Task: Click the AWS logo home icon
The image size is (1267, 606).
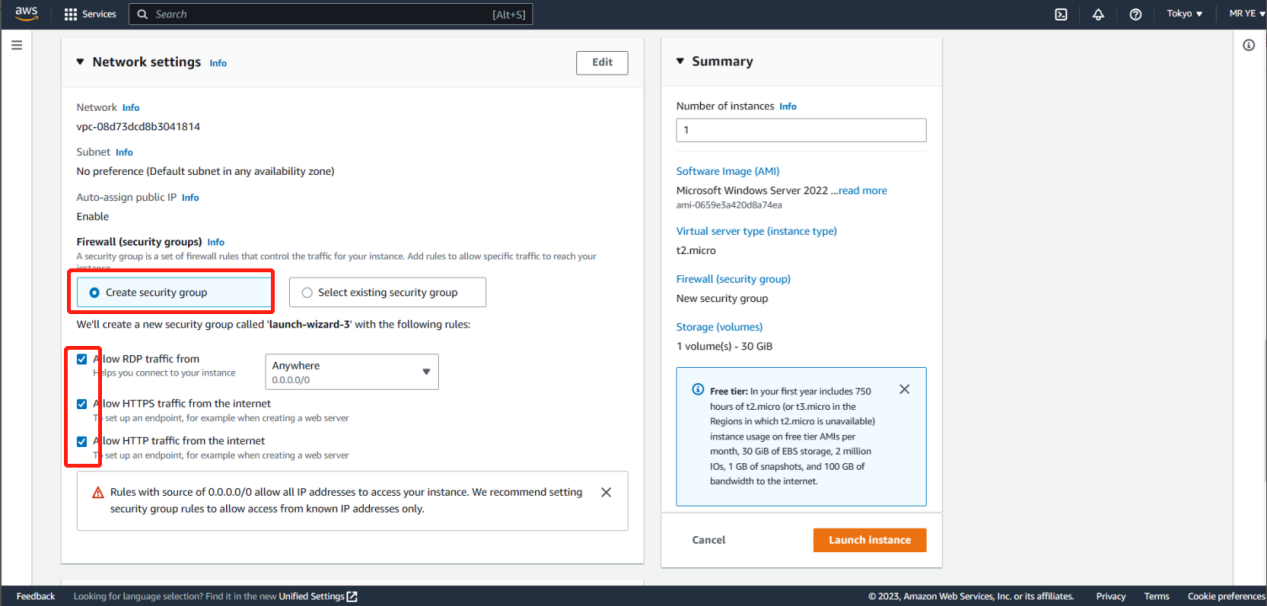Action: [26, 13]
